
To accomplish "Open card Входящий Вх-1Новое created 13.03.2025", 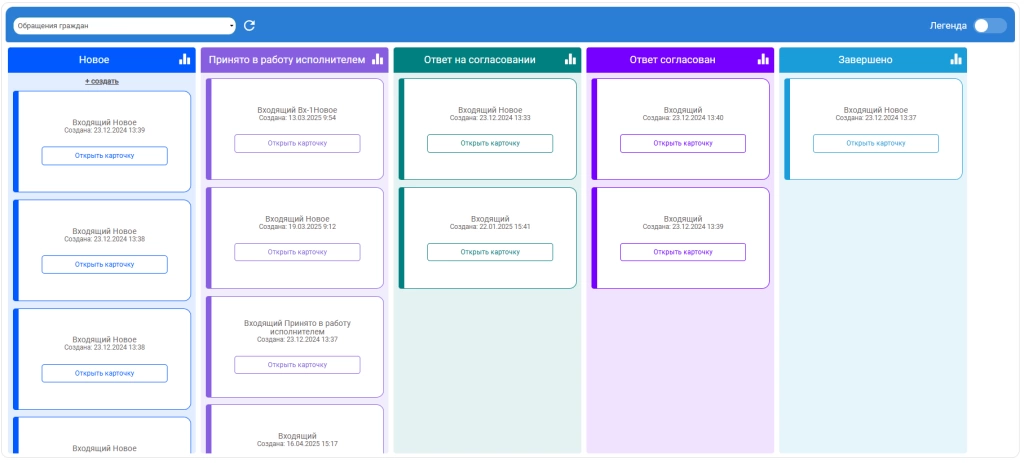I will point(297,143).
